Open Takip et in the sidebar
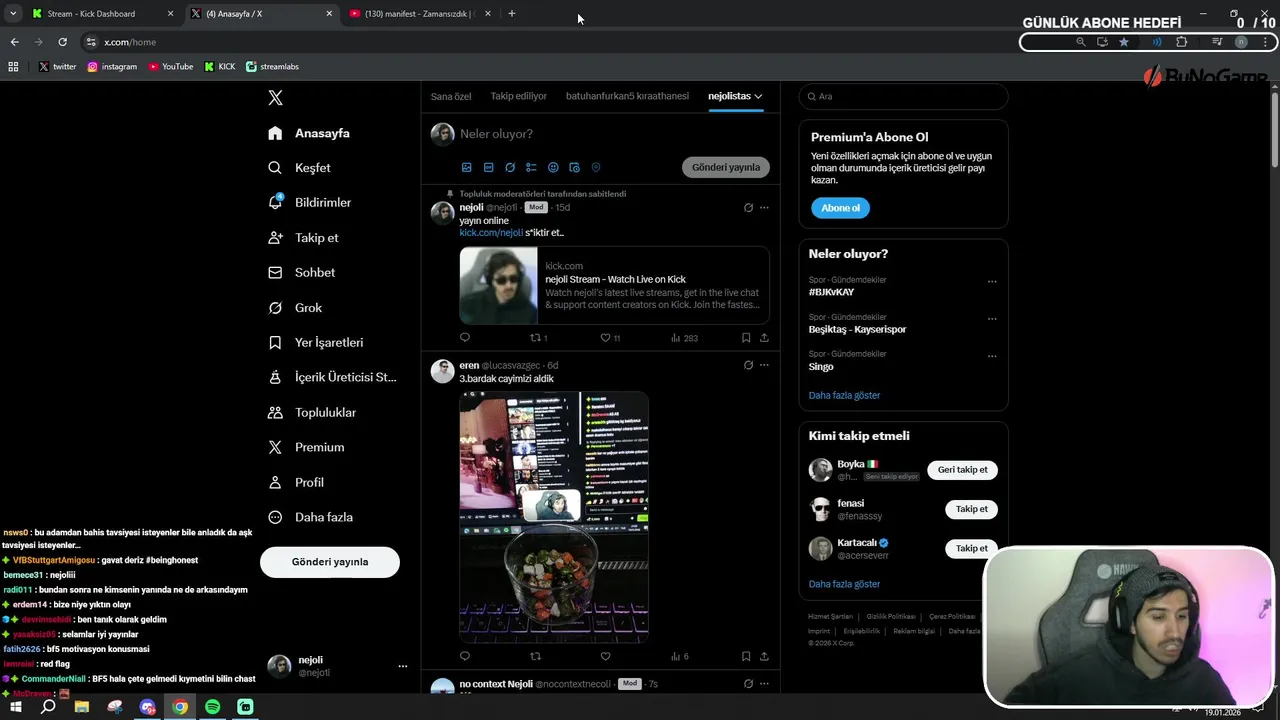Image resolution: width=1280 pixels, height=720 pixels. click(303, 238)
